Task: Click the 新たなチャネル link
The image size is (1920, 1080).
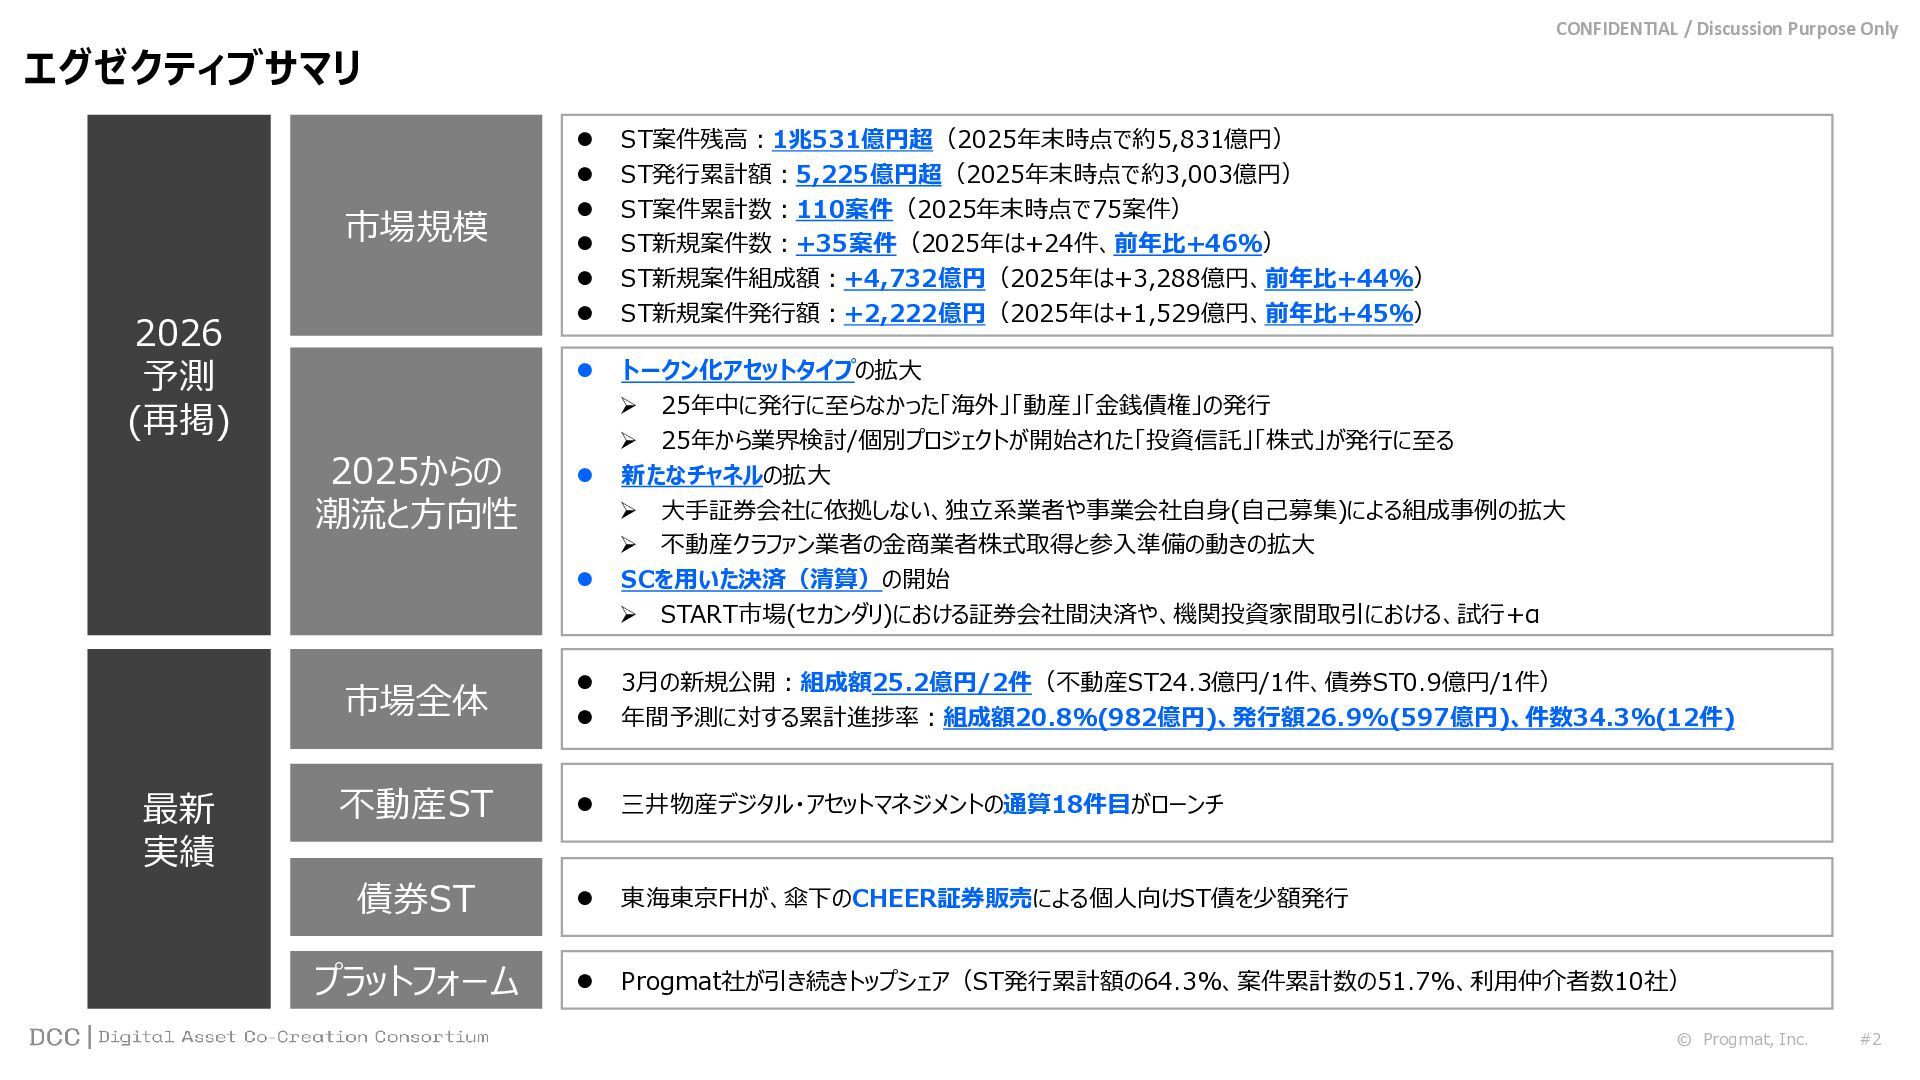Action: tap(691, 475)
